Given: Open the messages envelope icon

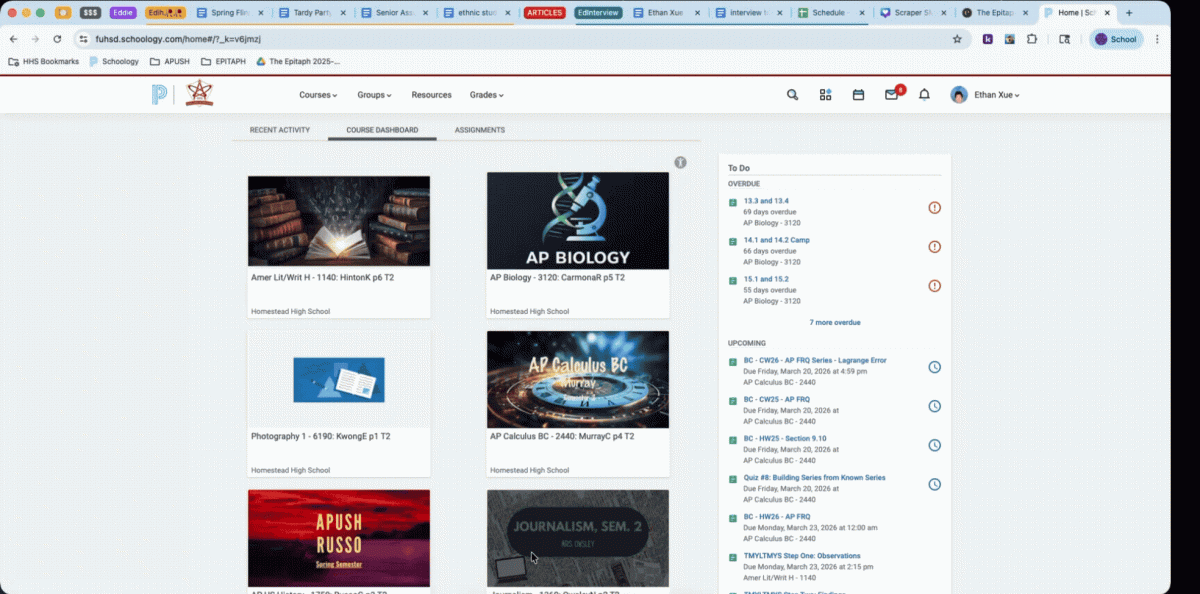Looking at the screenshot, I should pyautogui.click(x=891, y=95).
